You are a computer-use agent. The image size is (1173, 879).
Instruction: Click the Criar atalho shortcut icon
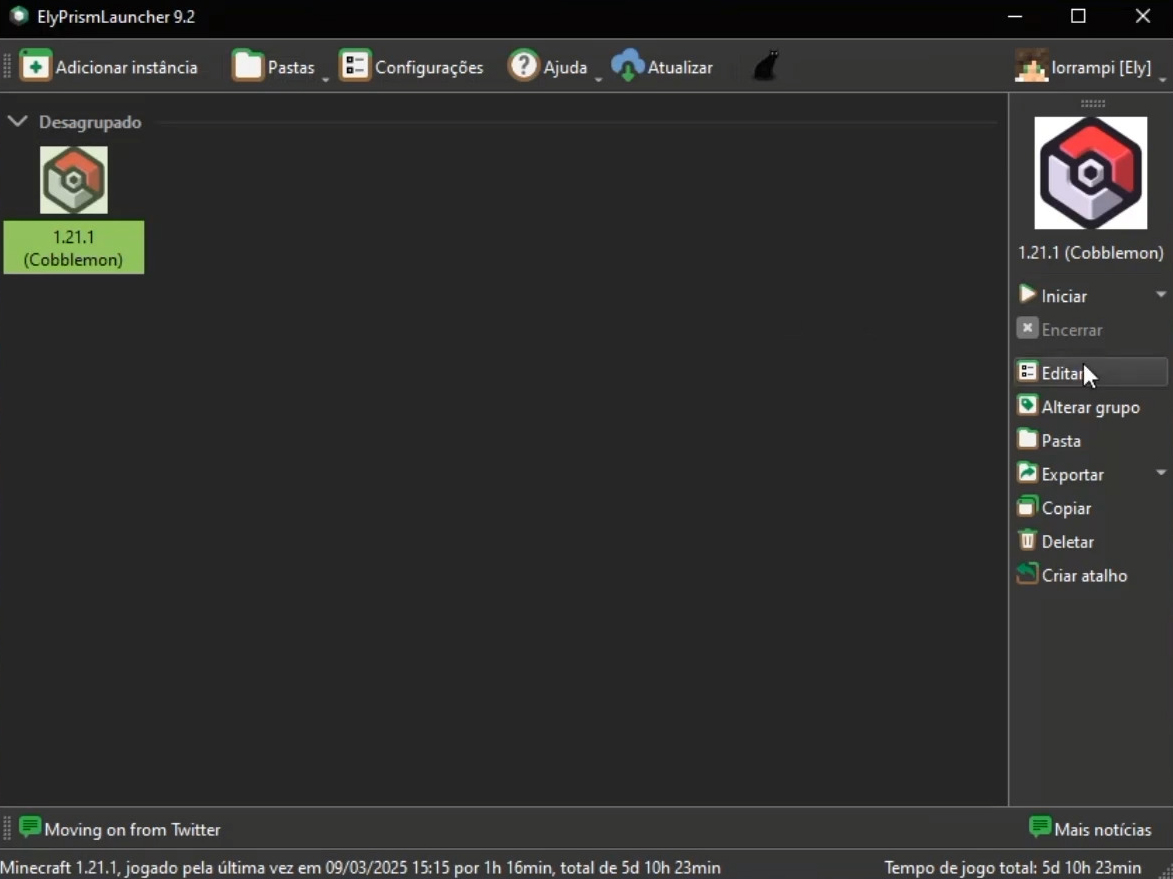[x=1027, y=574]
